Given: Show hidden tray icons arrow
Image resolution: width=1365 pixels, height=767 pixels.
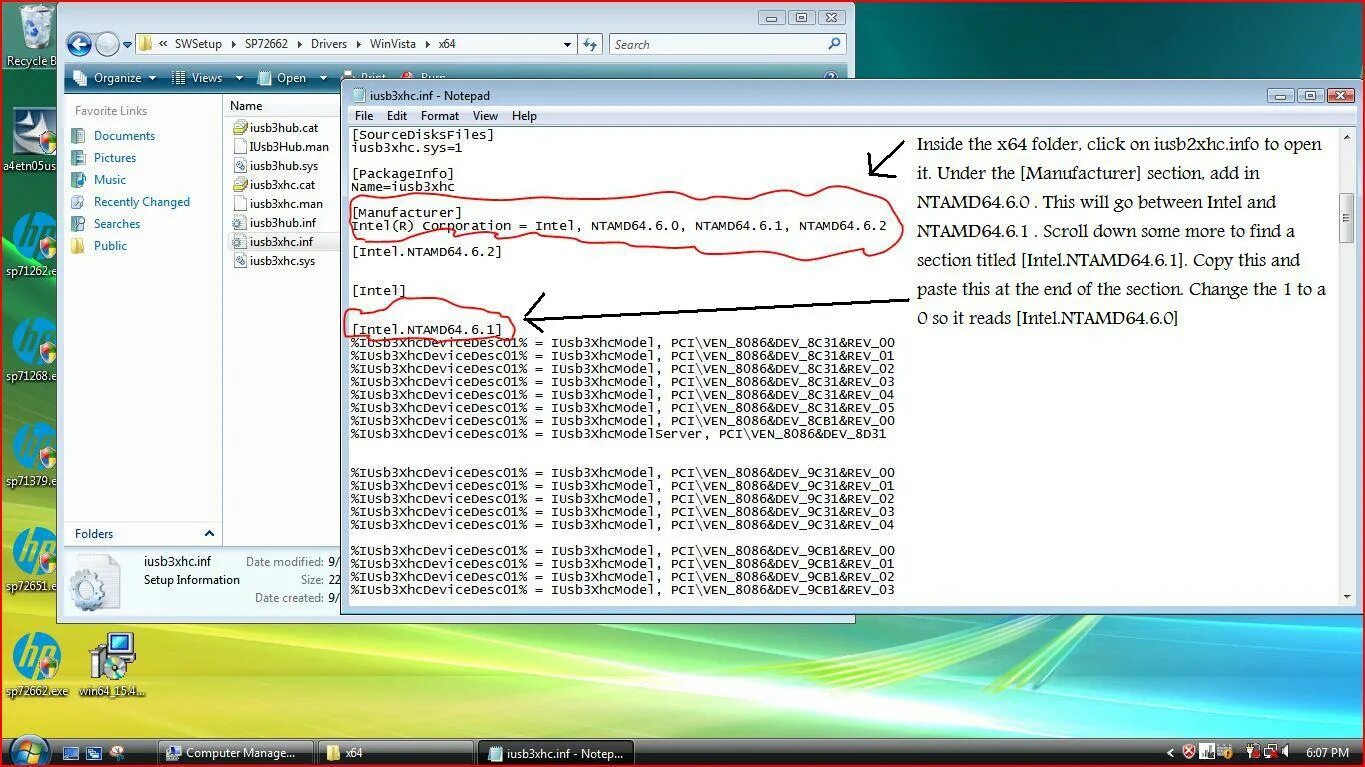Looking at the screenshot, I should [1171, 752].
